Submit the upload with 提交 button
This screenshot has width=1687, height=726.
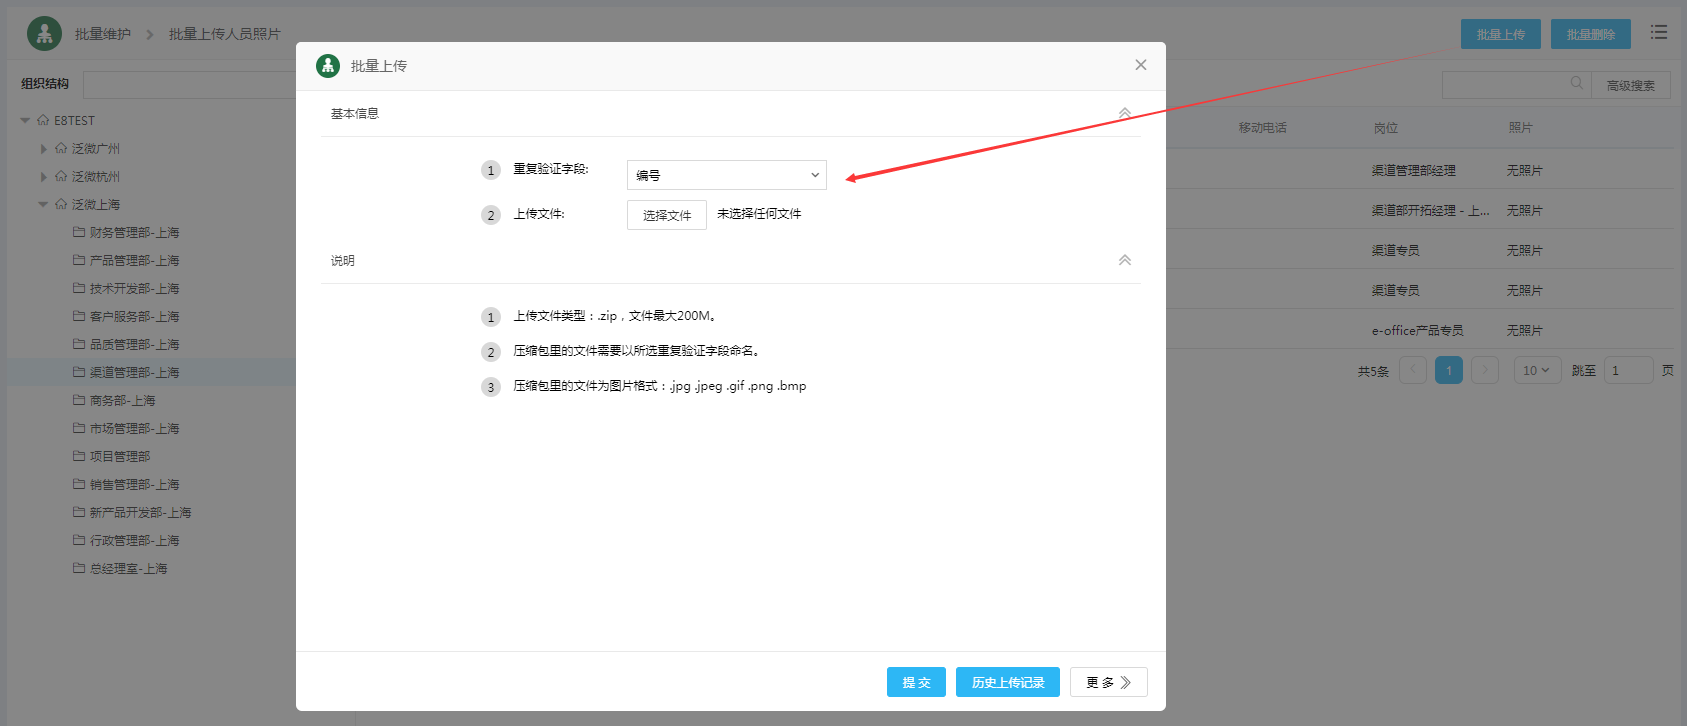pyautogui.click(x=915, y=682)
